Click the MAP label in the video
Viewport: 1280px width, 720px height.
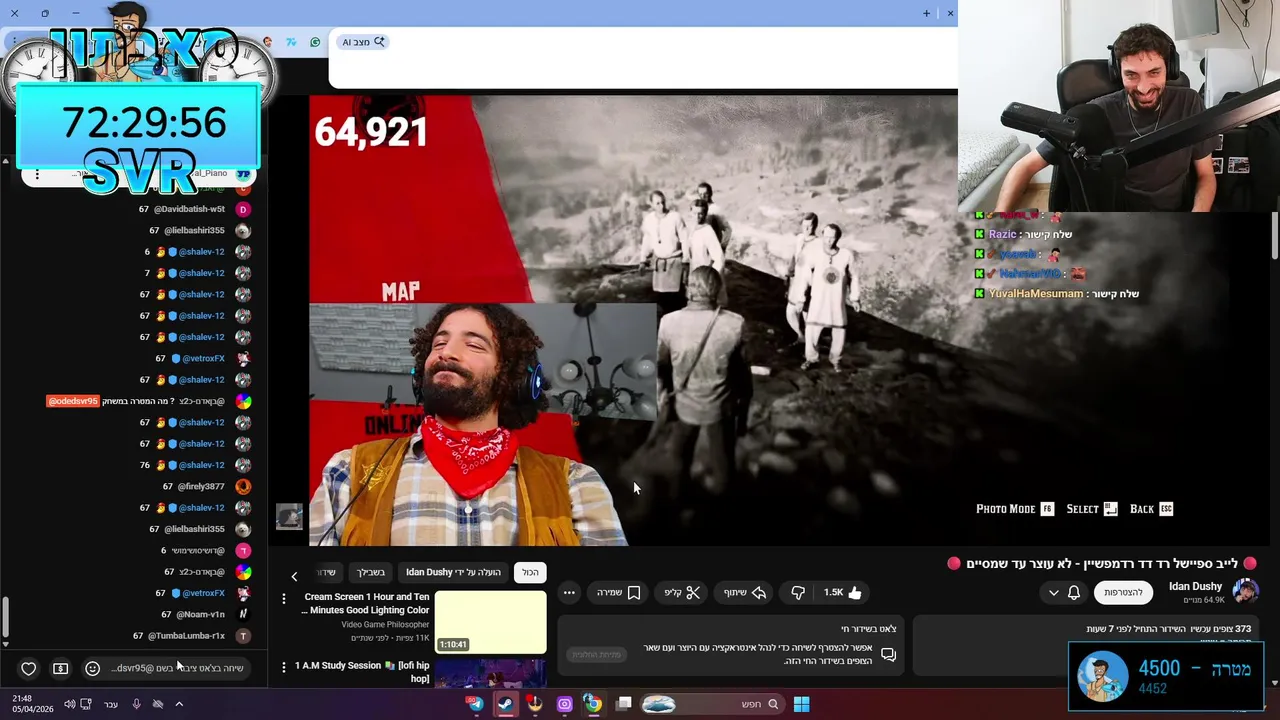[x=400, y=291]
